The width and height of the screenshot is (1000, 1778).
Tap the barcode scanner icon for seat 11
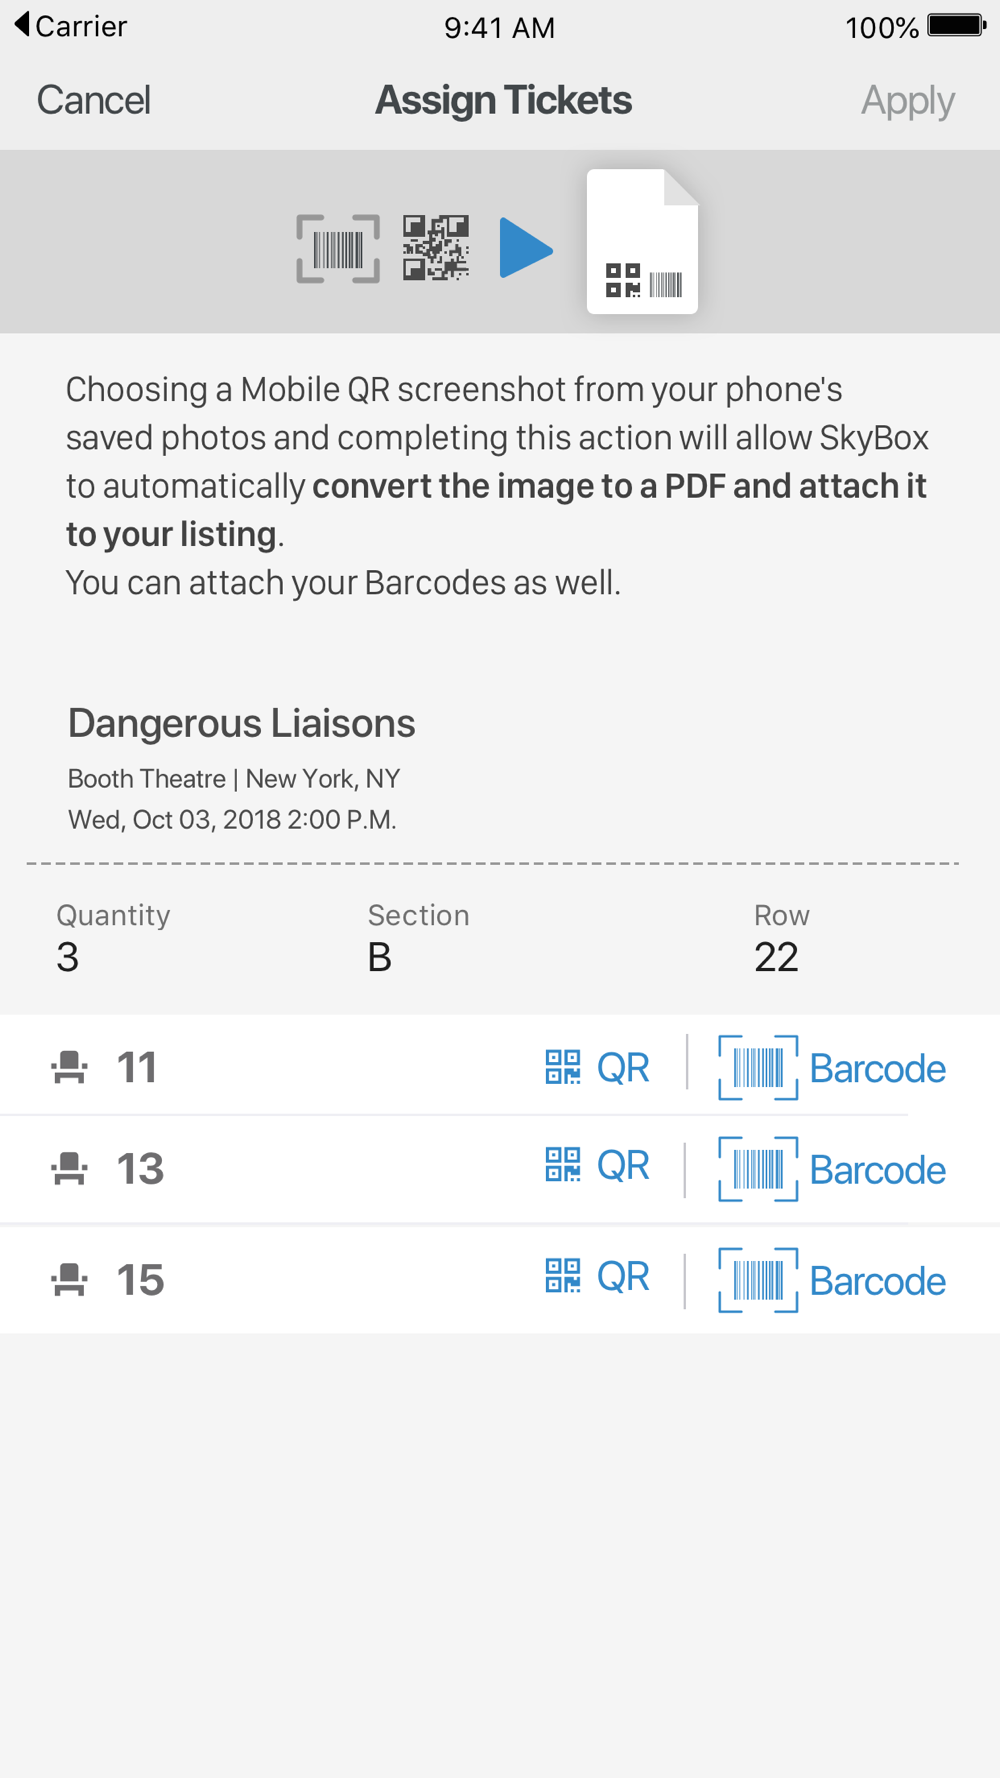tap(758, 1068)
